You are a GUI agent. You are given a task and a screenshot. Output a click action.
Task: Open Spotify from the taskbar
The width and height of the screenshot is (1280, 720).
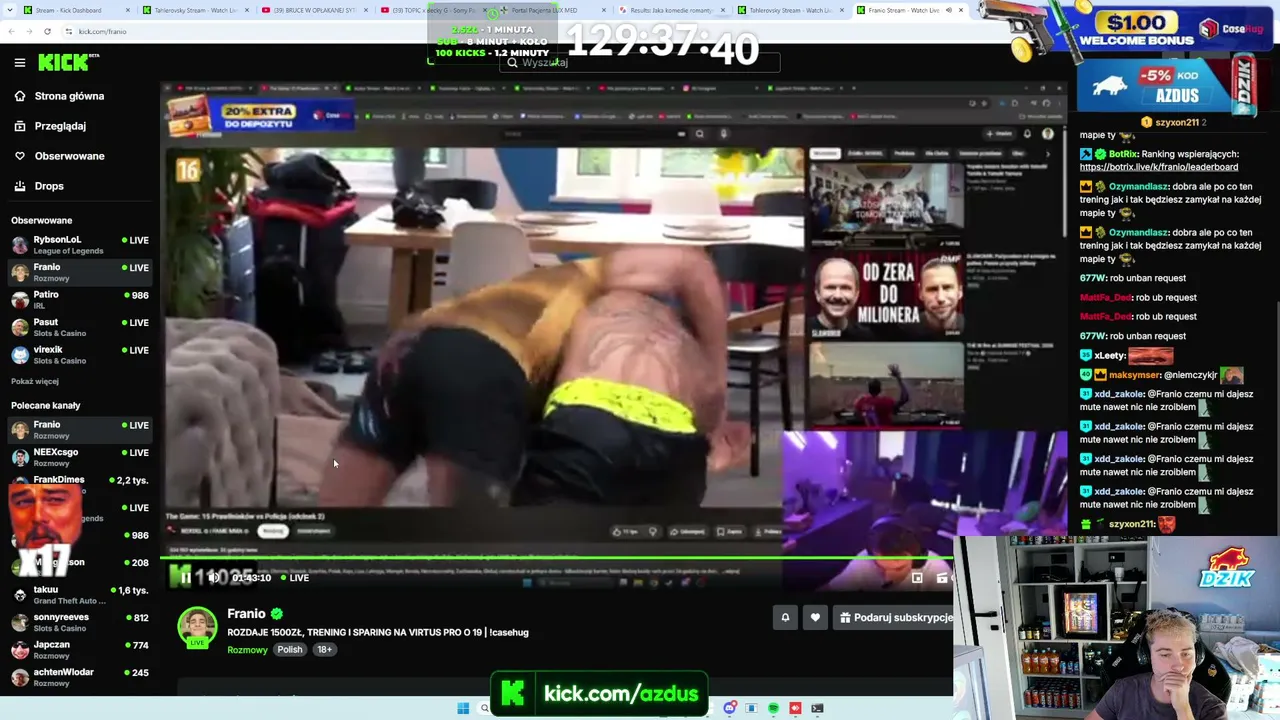coord(774,709)
